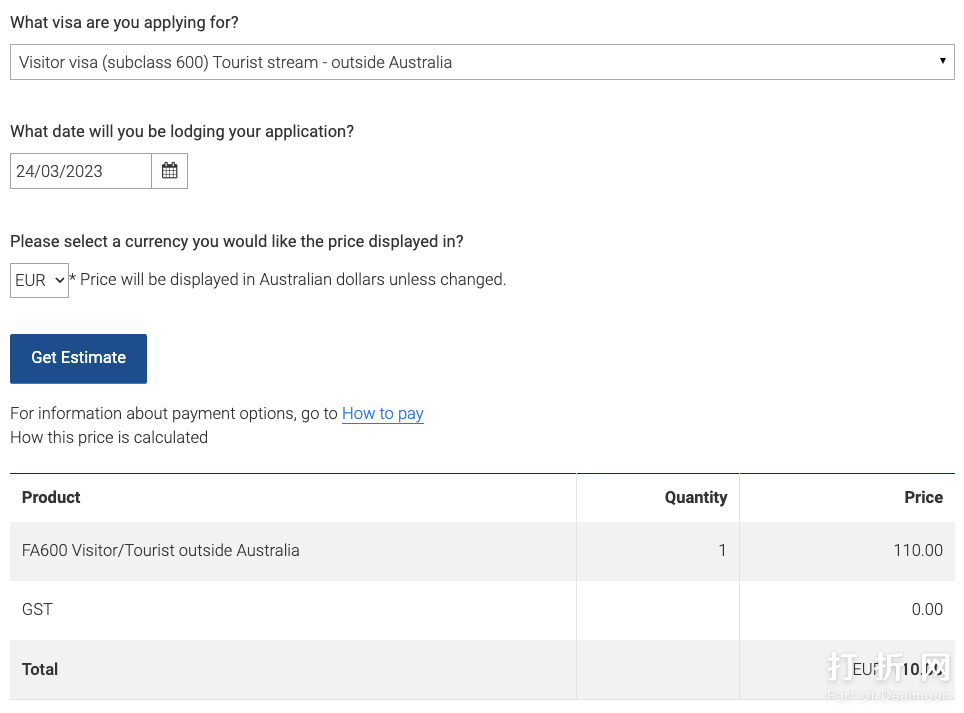Screen dimensions: 964x713
Task: Open the calendar date picker icon
Action: (x=169, y=171)
